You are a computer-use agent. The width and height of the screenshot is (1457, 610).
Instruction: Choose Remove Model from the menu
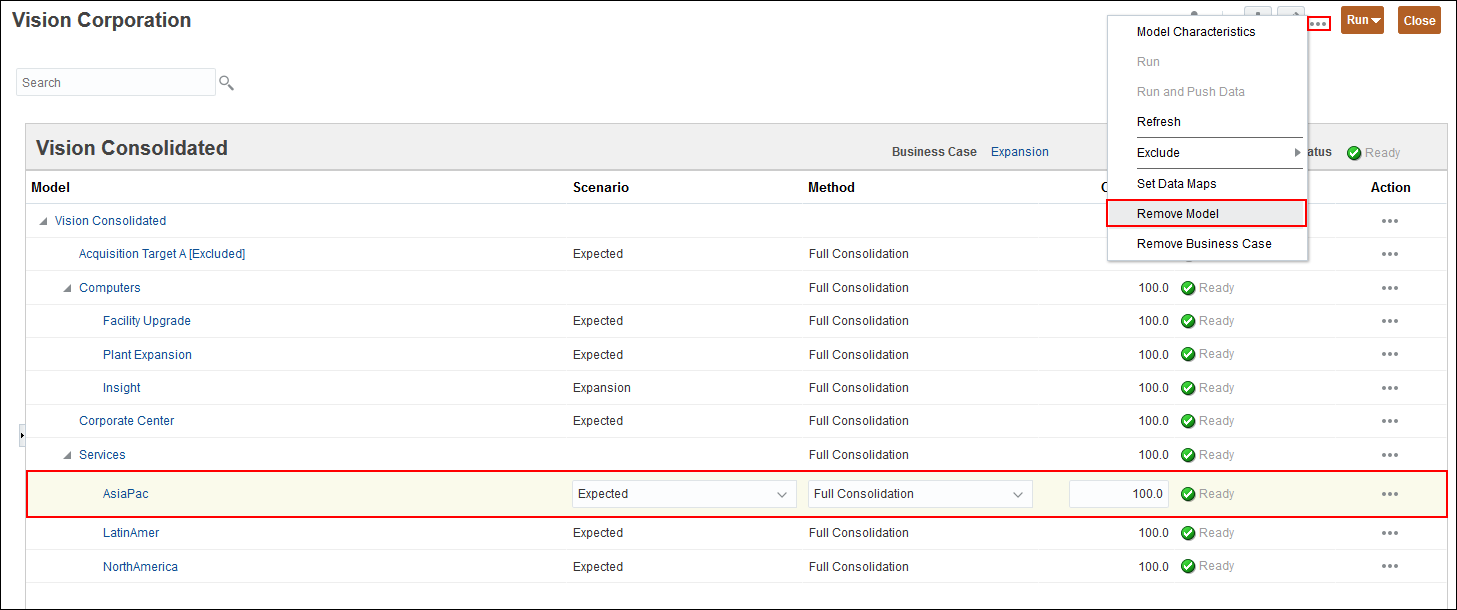[x=1178, y=214]
